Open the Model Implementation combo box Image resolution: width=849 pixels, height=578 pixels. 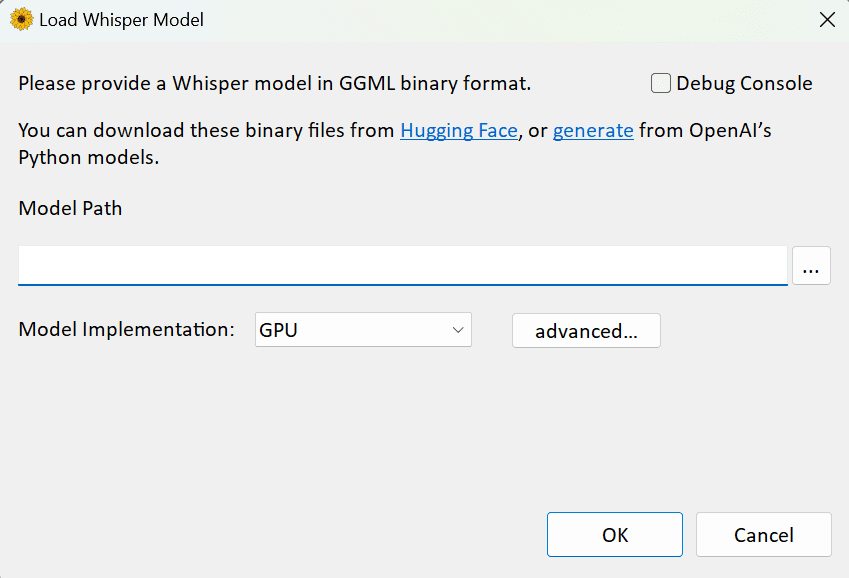click(x=362, y=330)
